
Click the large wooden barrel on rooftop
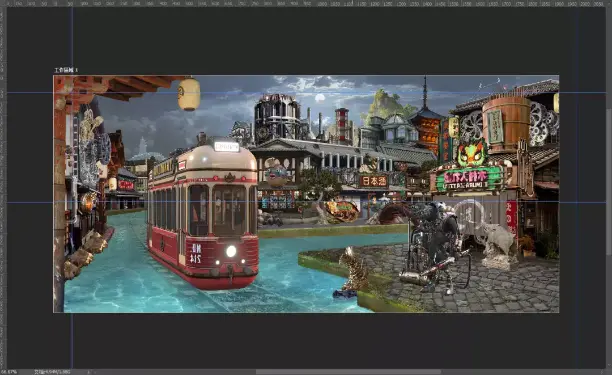coord(507,123)
